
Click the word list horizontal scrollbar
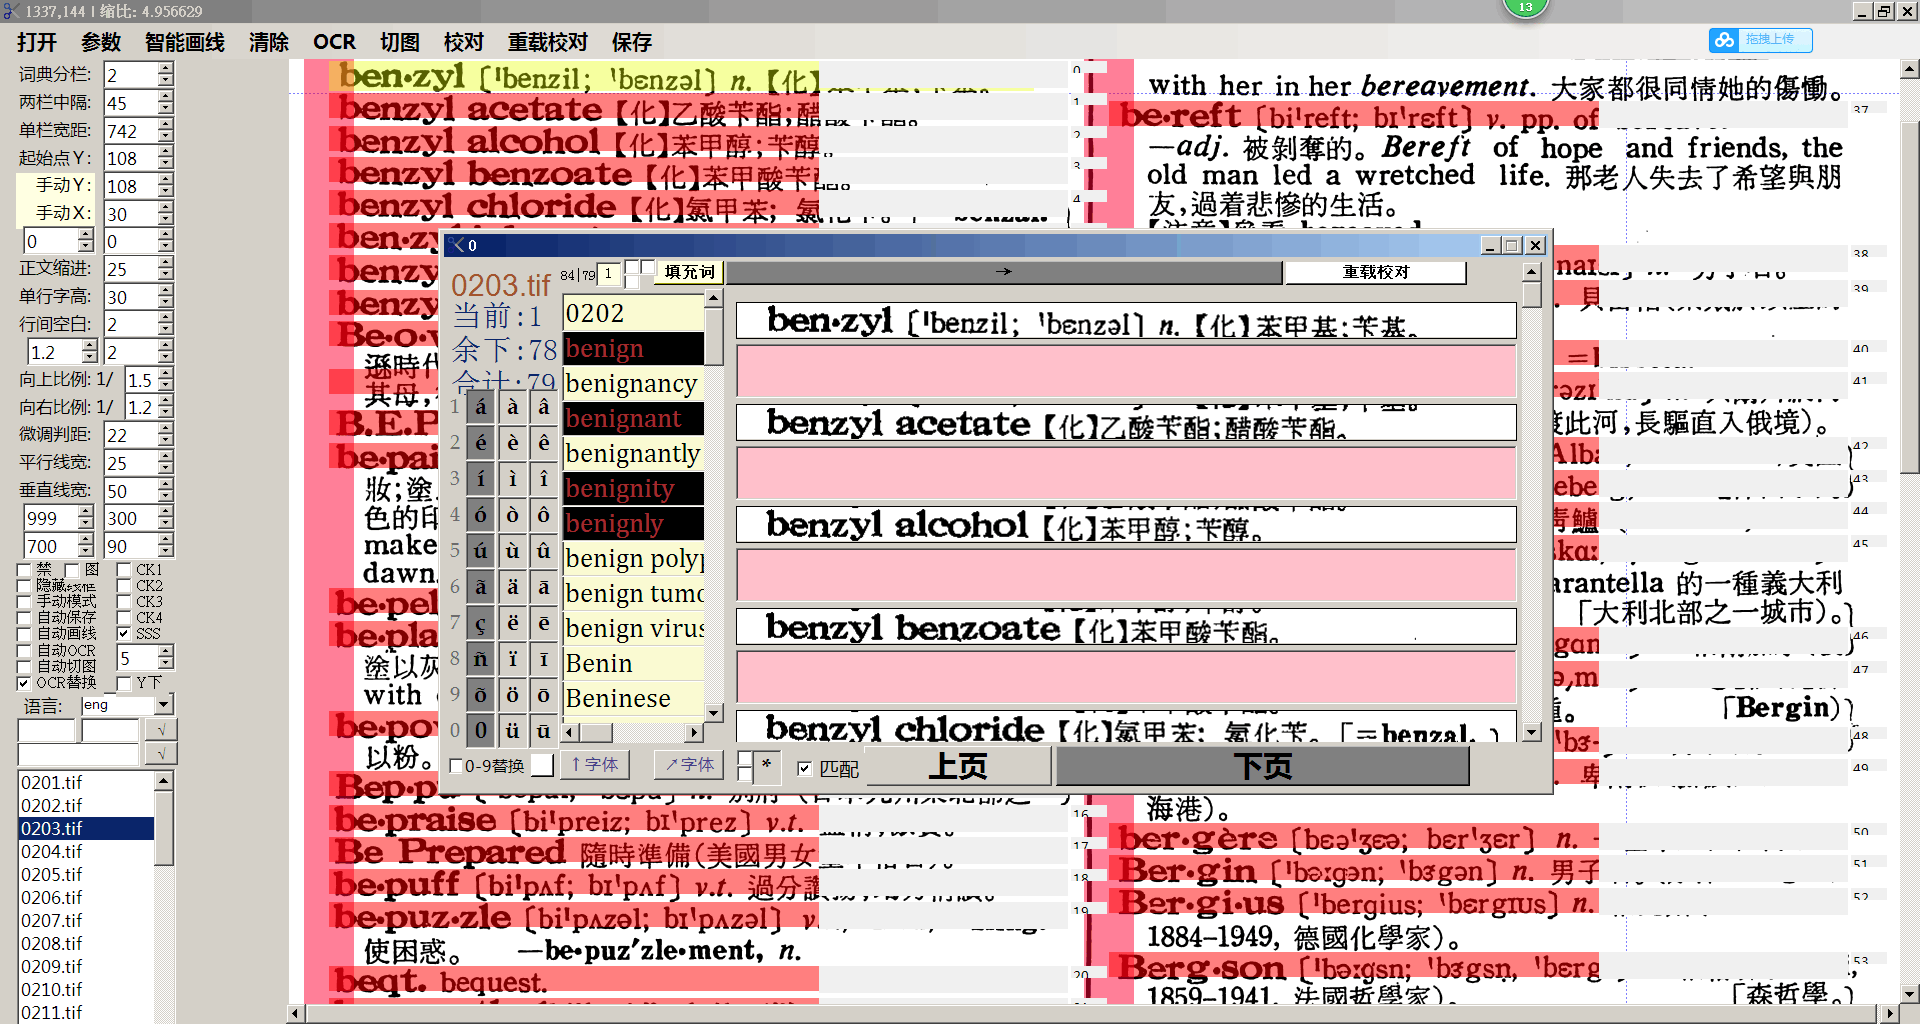click(x=632, y=732)
